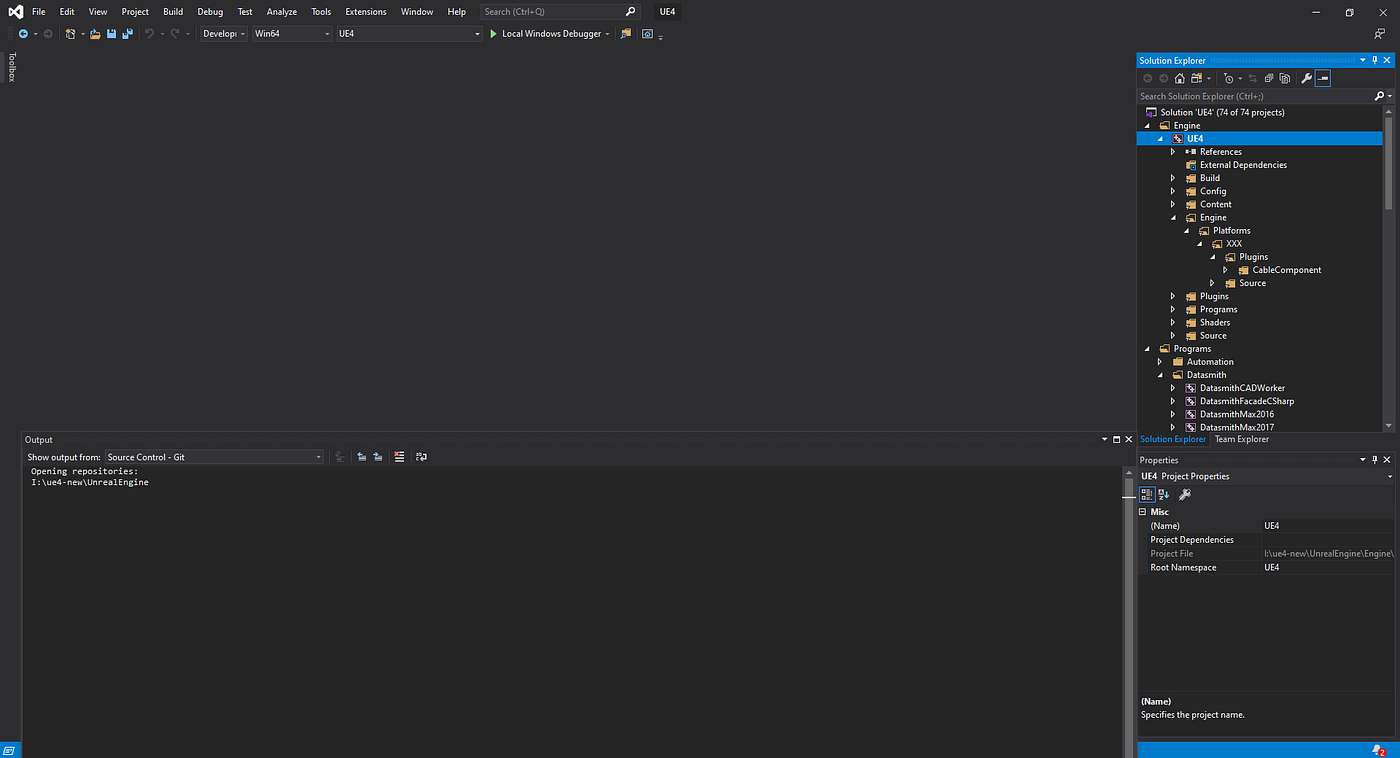Click the Save icon in toolbar

[111, 34]
